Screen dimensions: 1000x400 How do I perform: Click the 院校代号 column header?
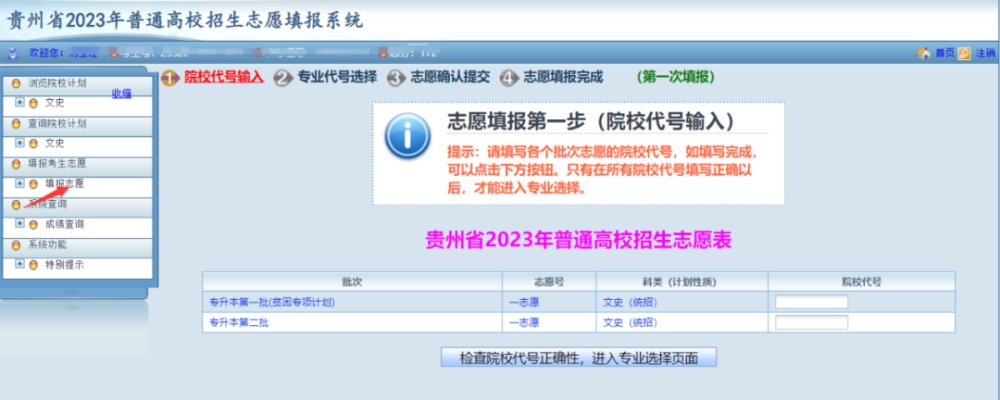[862, 281]
